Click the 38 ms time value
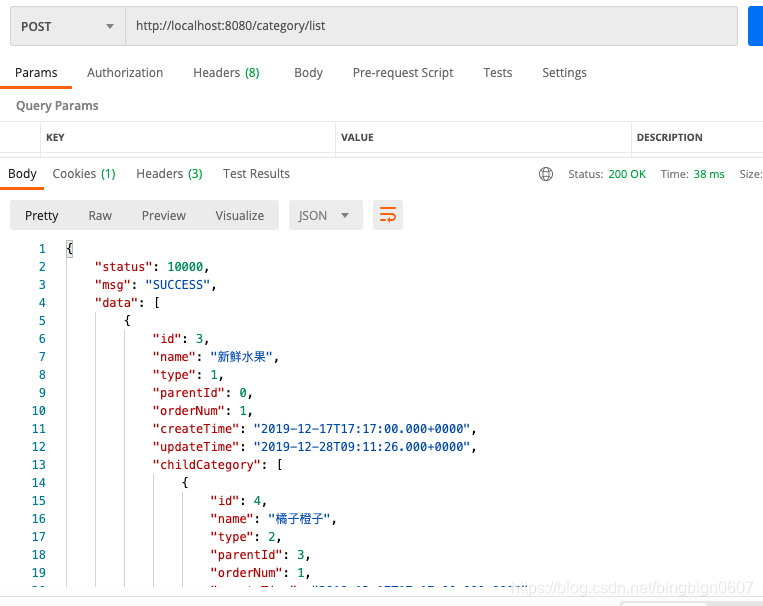Screen dimensions: 763x606 pos(708,174)
